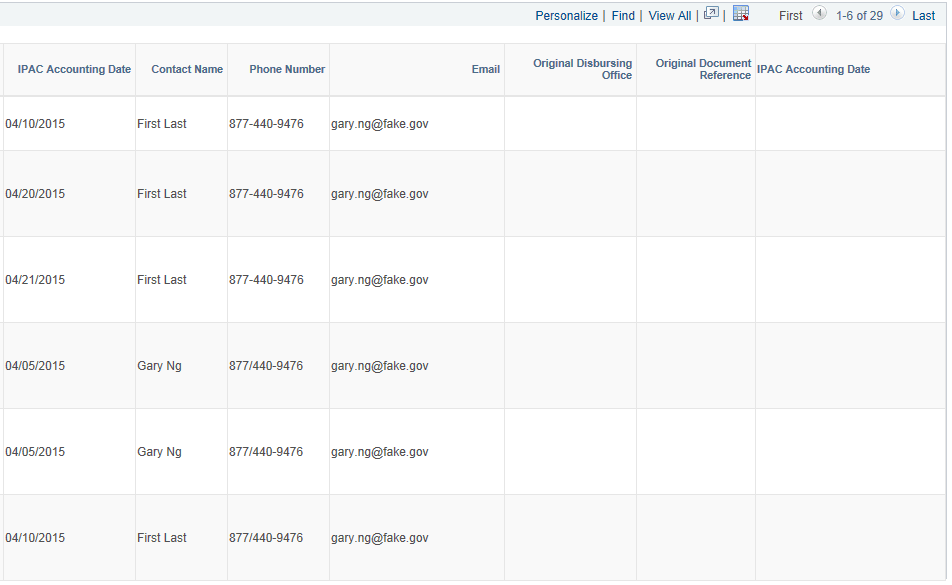This screenshot has width=952, height=585.
Task: Click the Find link
Action: [x=623, y=15]
